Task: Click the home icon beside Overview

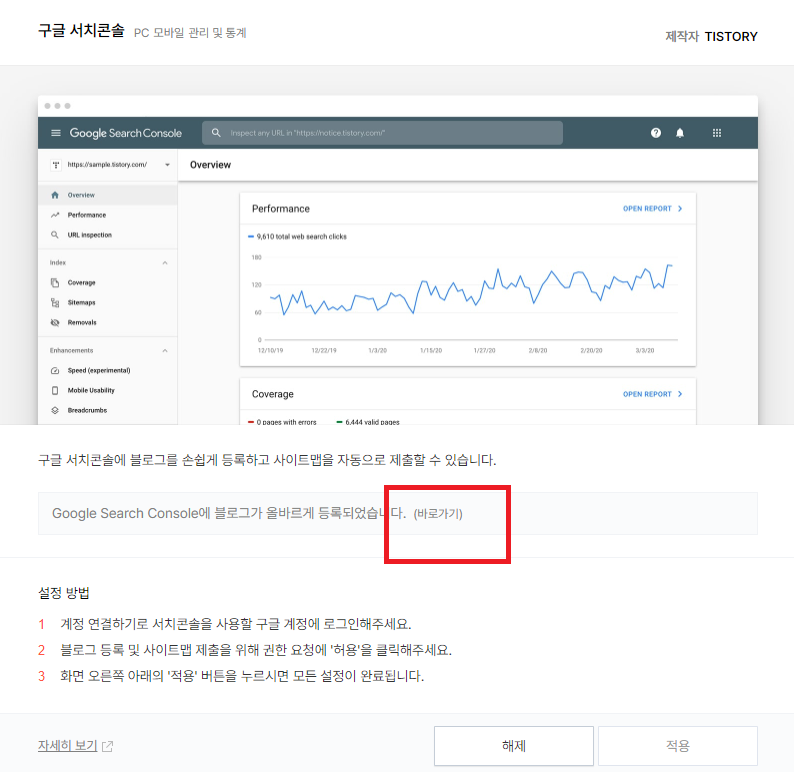Action: pyautogui.click(x=55, y=195)
